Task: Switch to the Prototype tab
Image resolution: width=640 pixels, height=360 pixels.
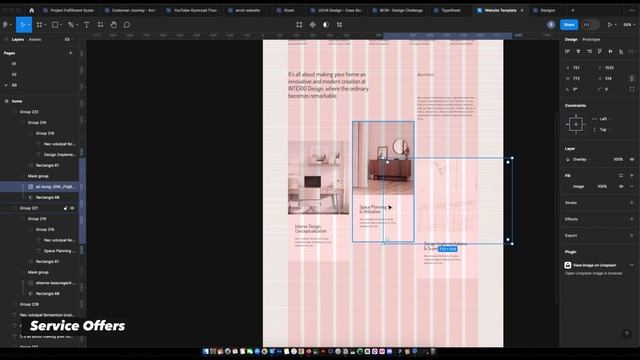Action: point(591,40)
